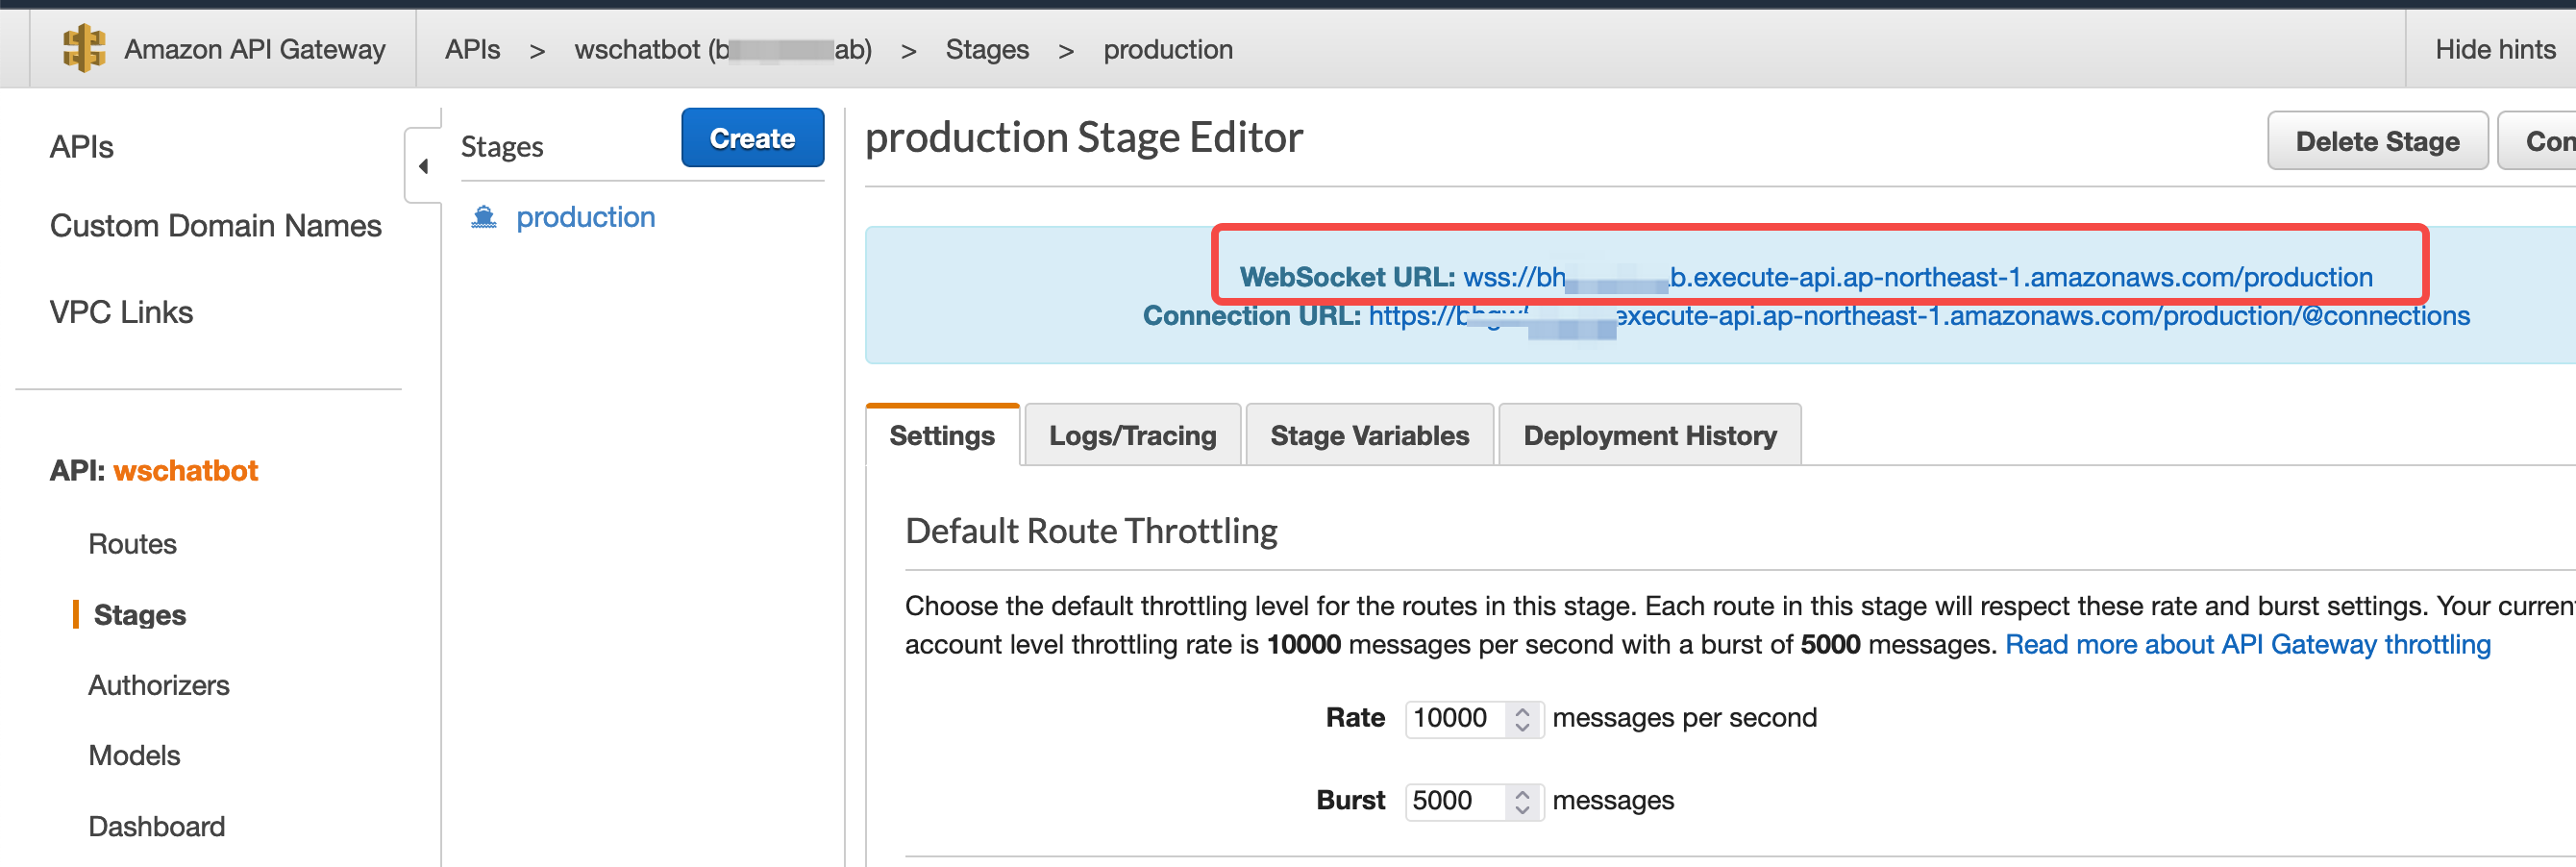Click Rate field stepper arrows
2576x867 pixels.
click(1522, 719)
